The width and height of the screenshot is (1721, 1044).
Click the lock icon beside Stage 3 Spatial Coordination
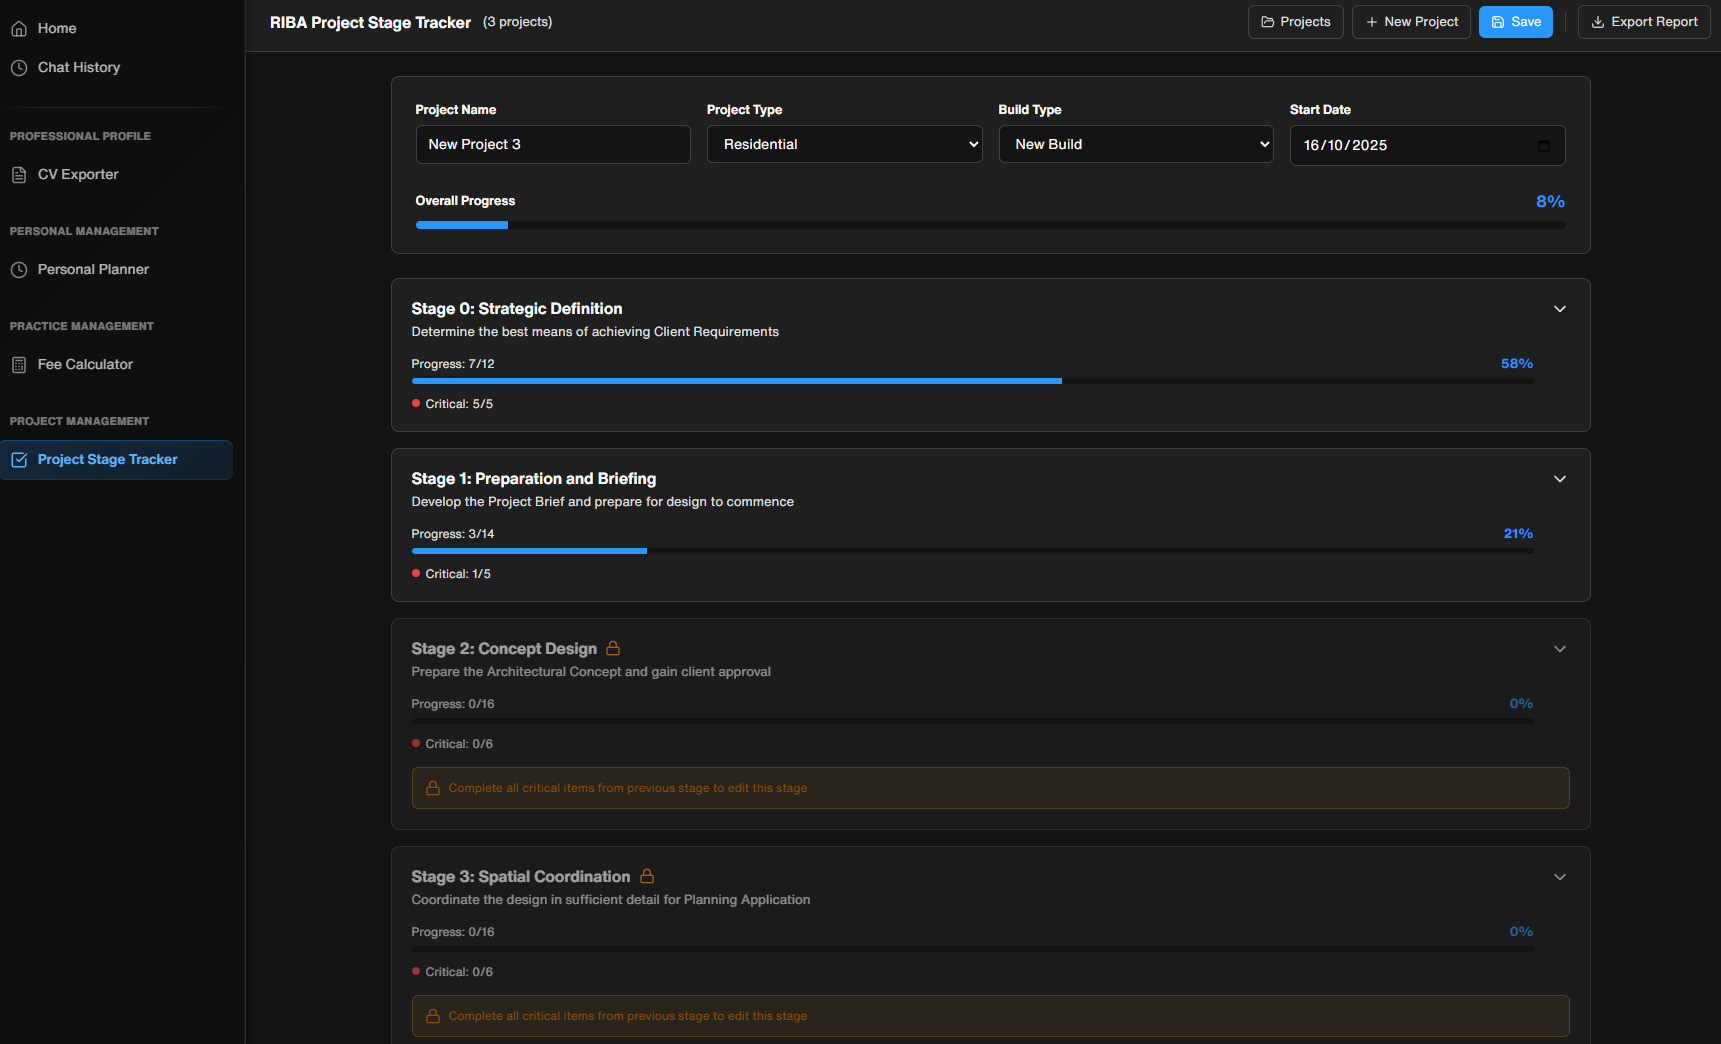(646, 876)
